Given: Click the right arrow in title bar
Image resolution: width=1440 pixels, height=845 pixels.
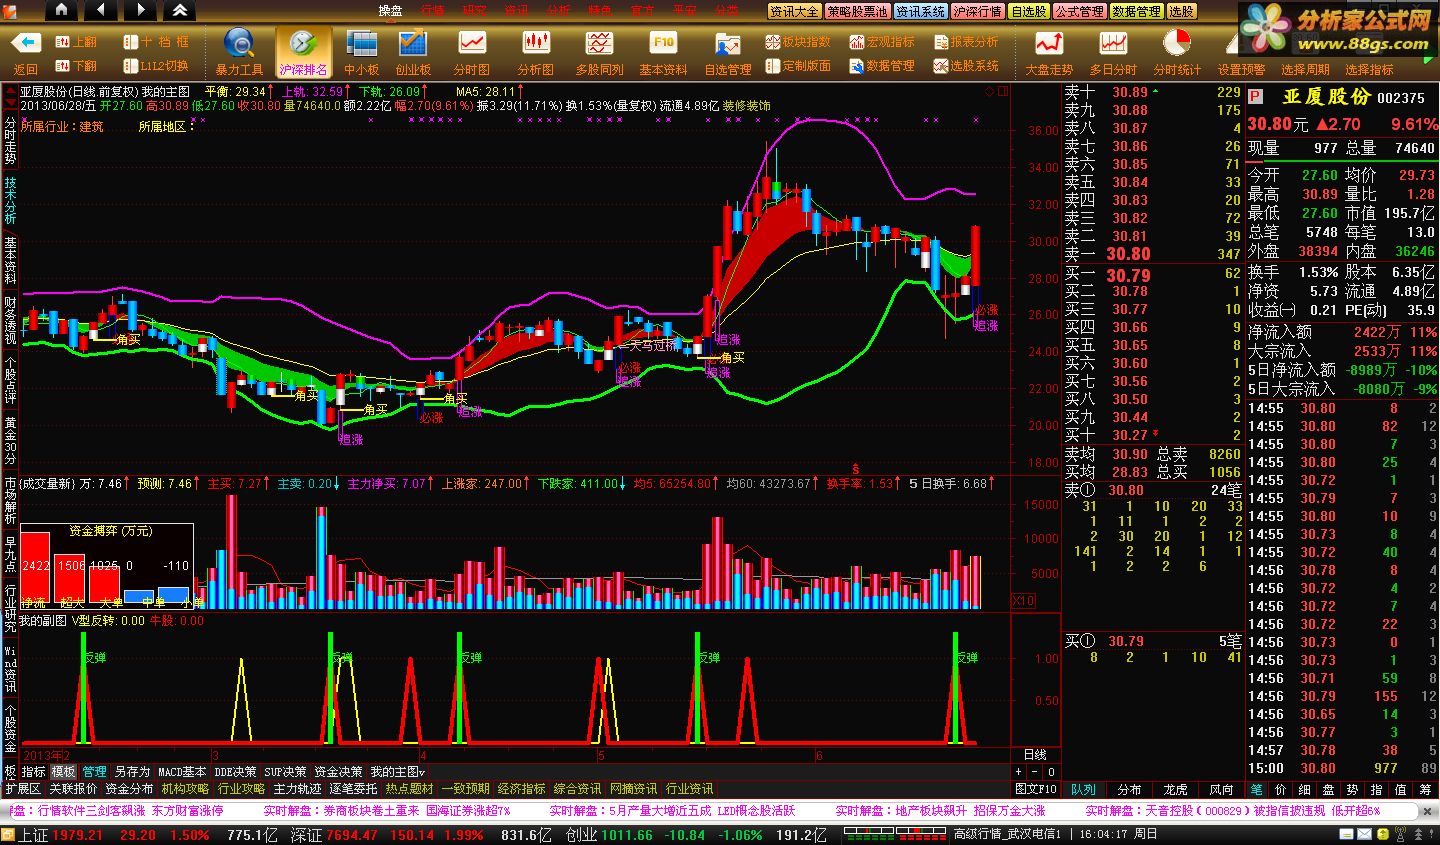Looking at the screenshot, I should 139,10.
